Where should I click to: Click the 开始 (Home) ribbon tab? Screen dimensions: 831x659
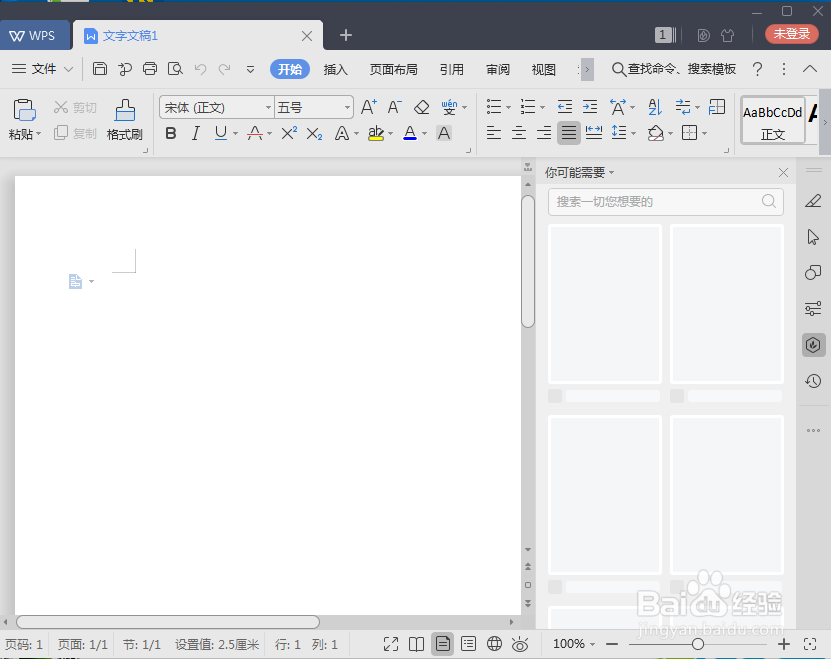coord(289,69)
